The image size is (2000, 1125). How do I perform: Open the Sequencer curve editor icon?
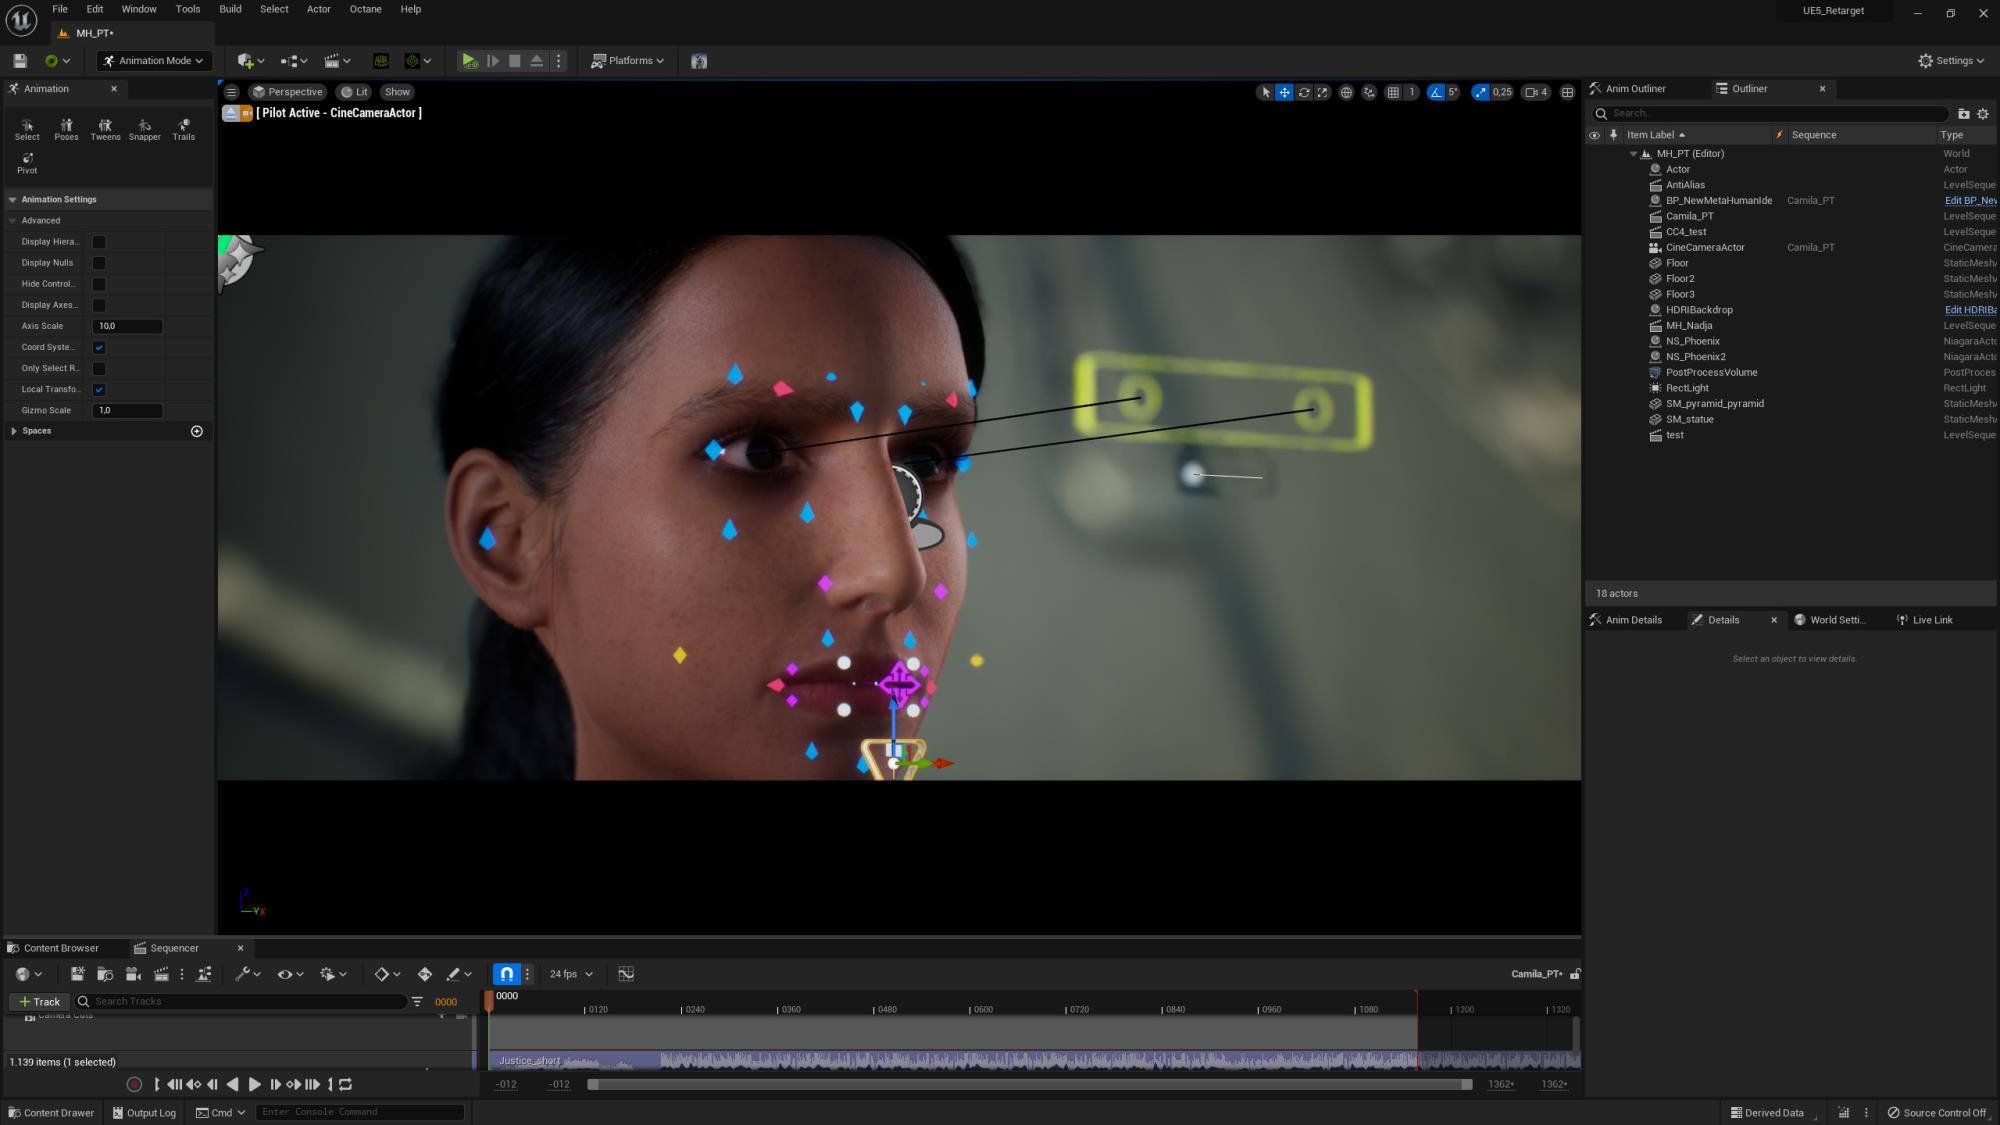click(x=626, y=974)
